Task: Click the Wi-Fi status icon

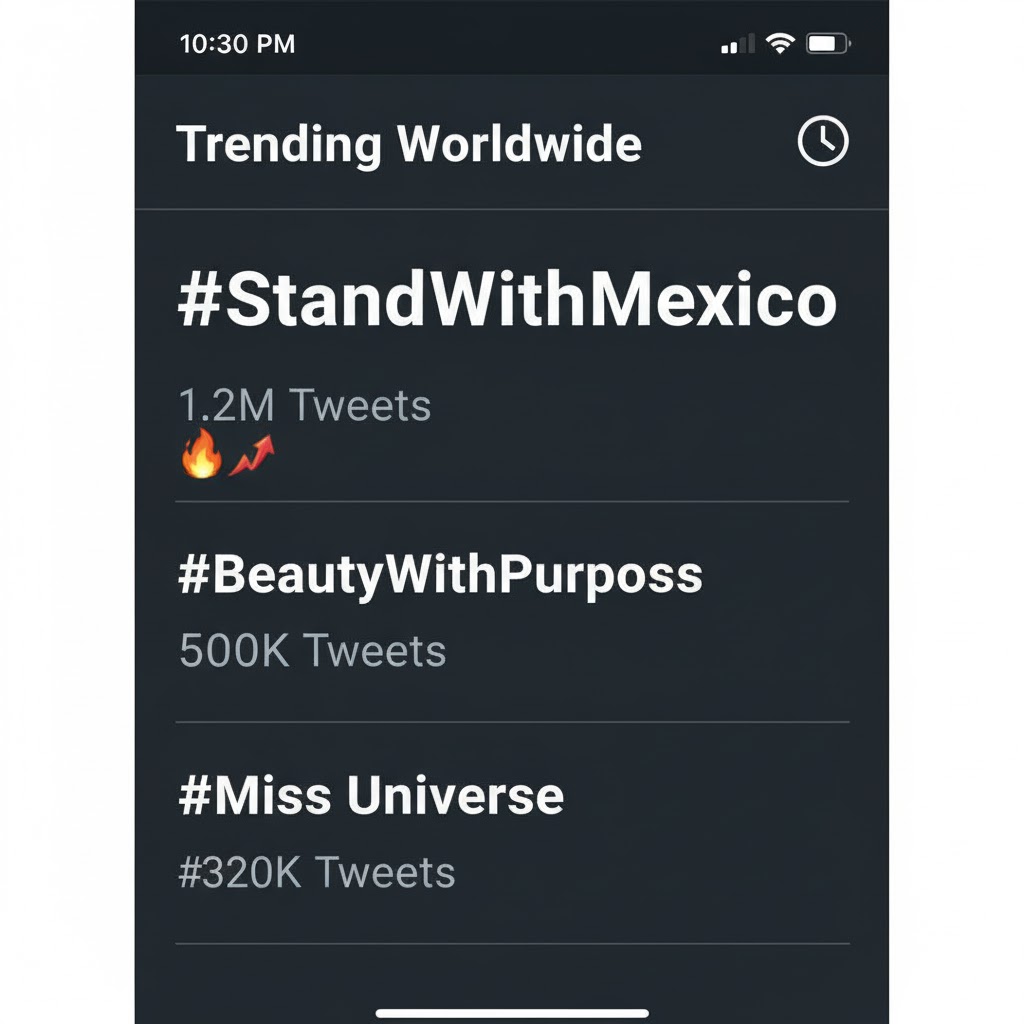Action: point(779,43)
